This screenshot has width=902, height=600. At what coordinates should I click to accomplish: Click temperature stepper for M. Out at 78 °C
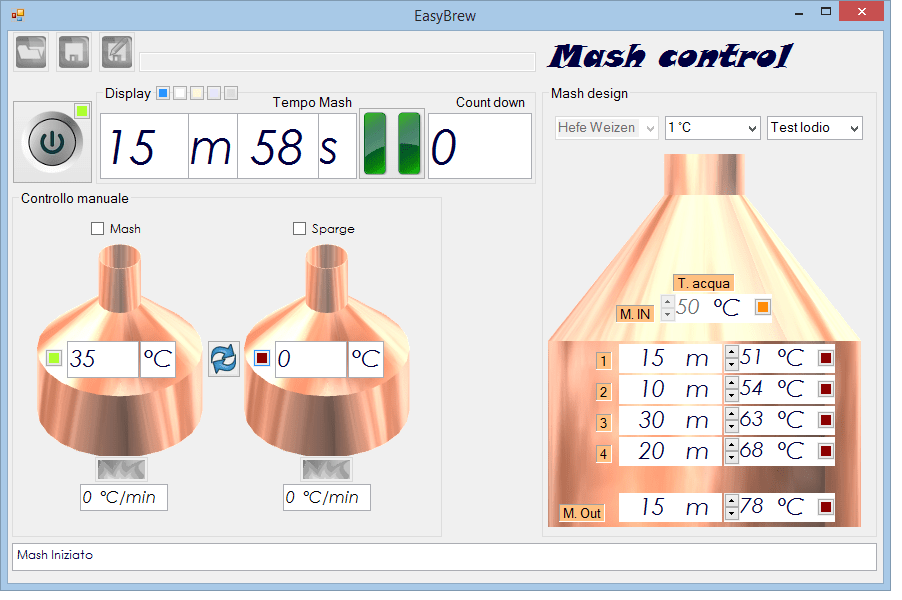pos(731,507)
